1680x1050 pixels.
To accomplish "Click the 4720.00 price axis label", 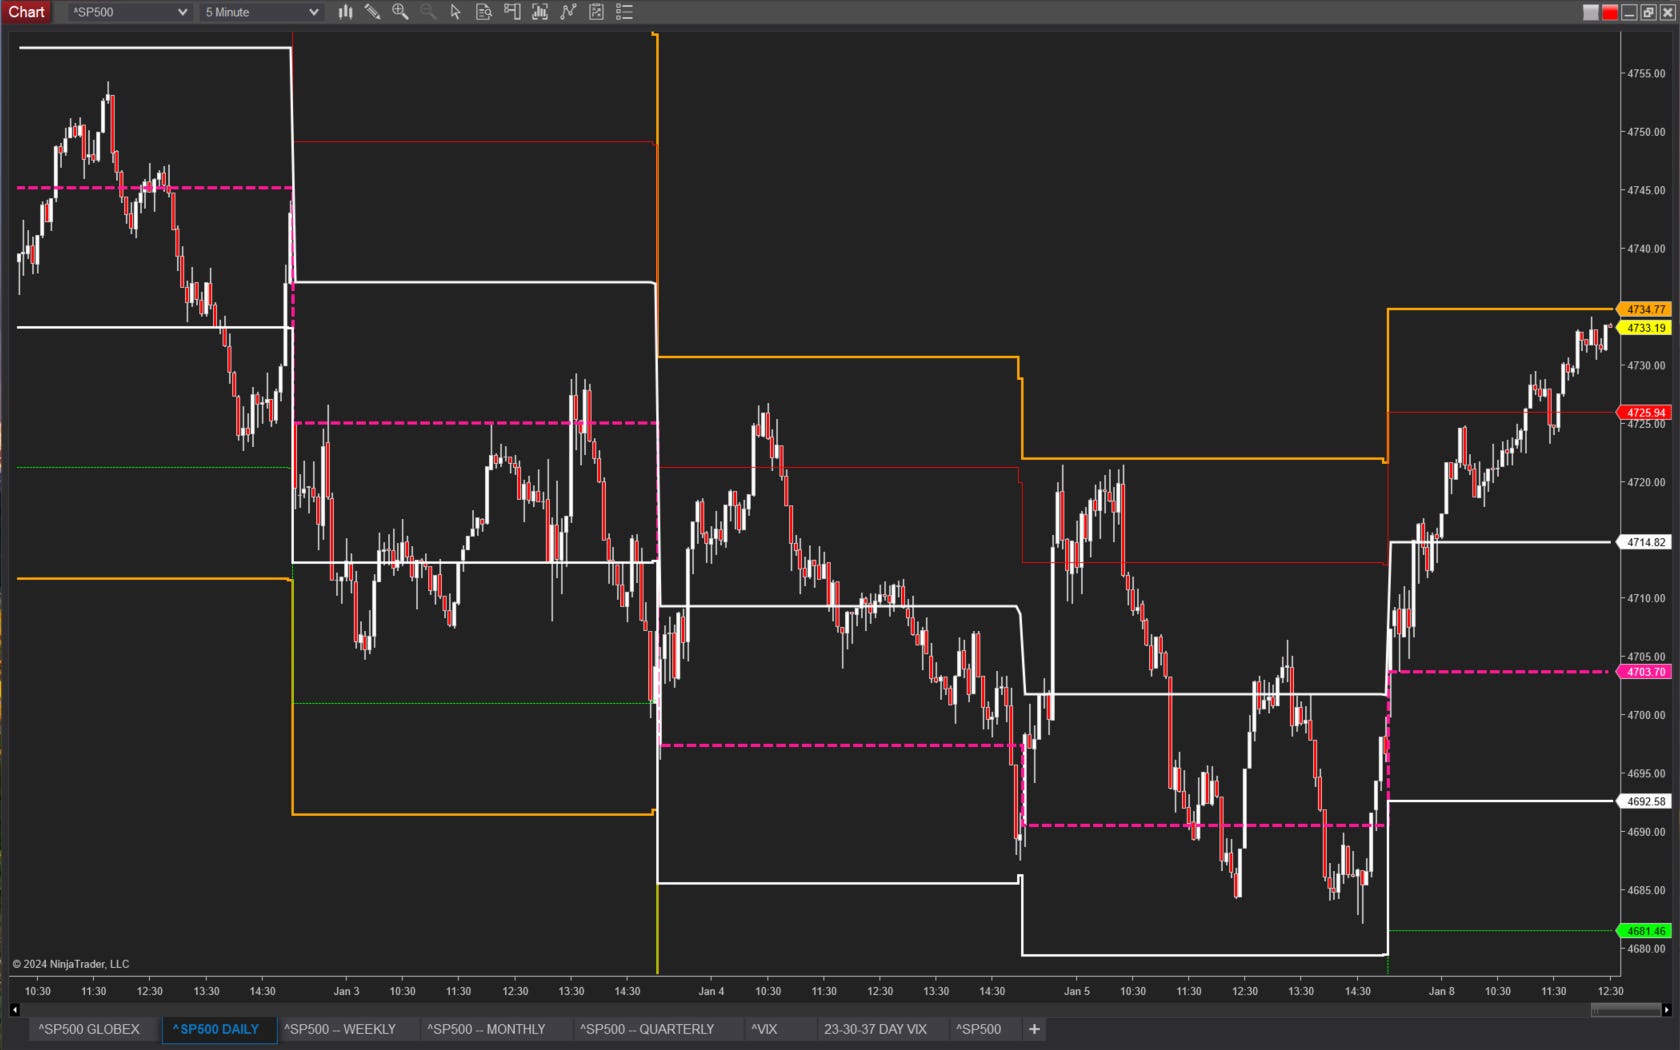I will pyautogui.click(x=1646, y=482).
